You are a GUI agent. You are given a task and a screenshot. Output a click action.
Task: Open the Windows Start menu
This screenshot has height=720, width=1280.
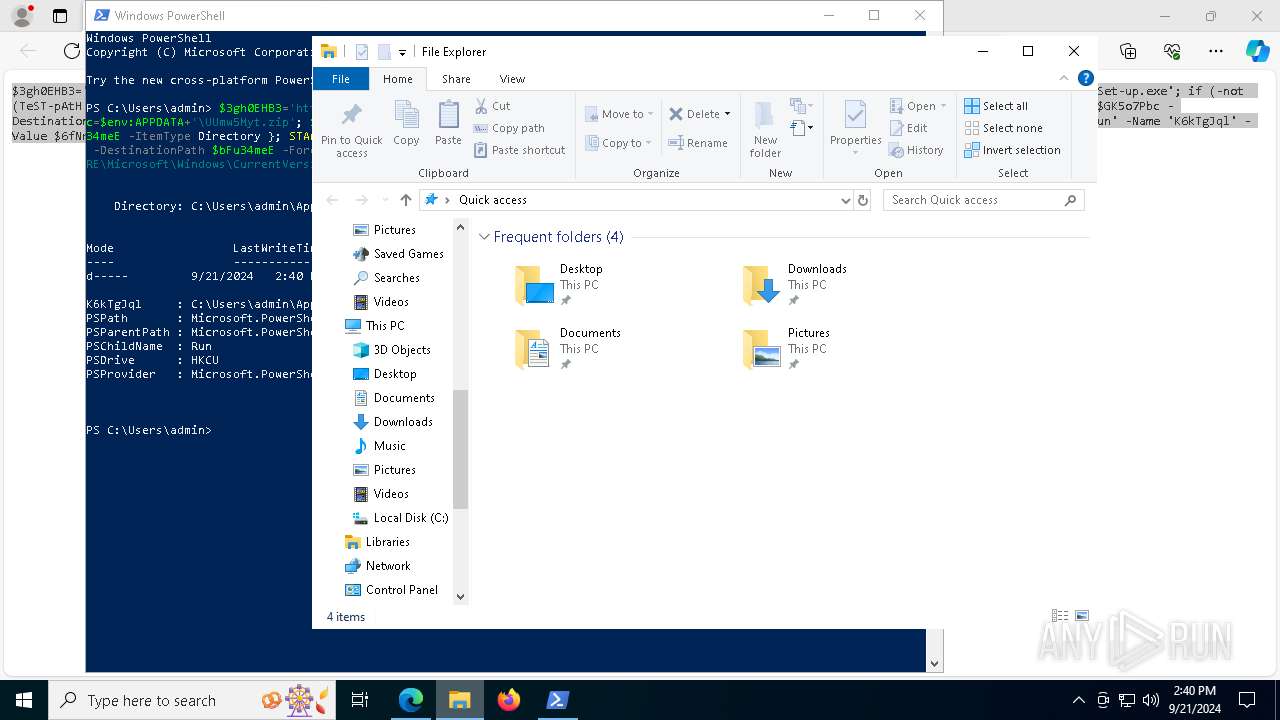[24, 700]
